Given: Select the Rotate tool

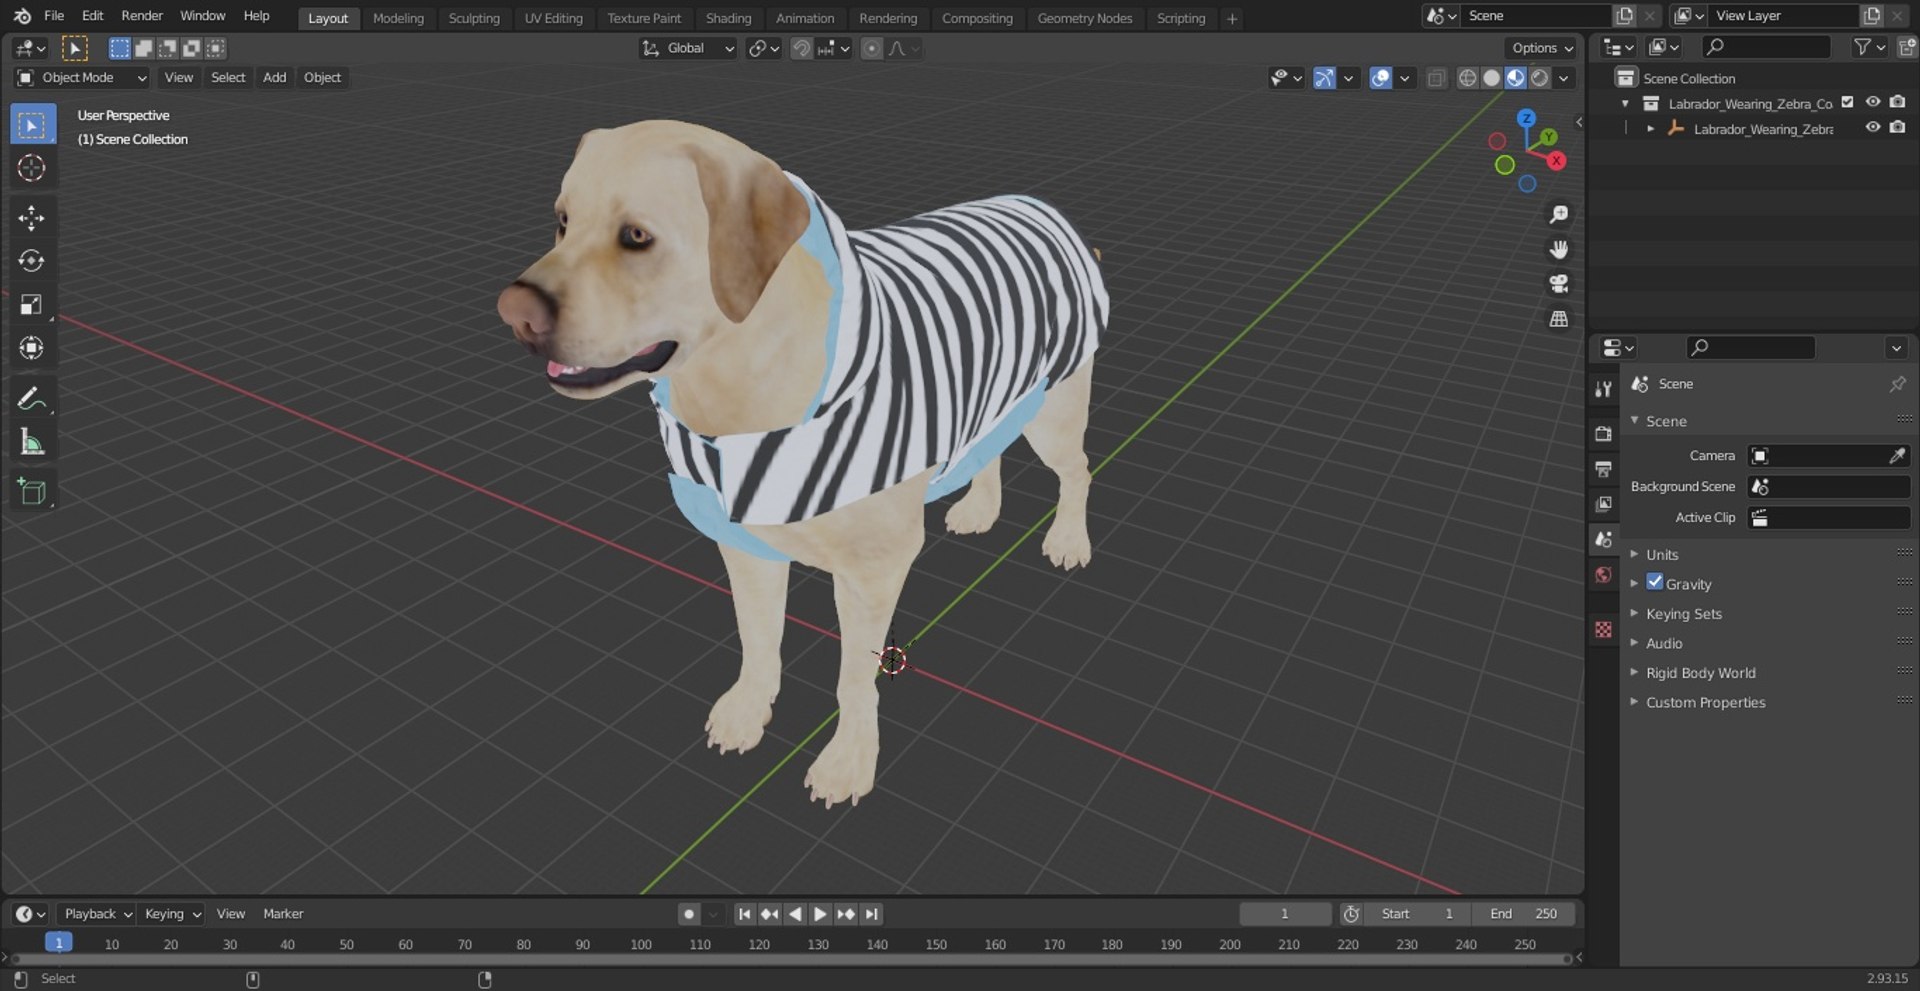Looking at the screenshot, I should point(32,261).
